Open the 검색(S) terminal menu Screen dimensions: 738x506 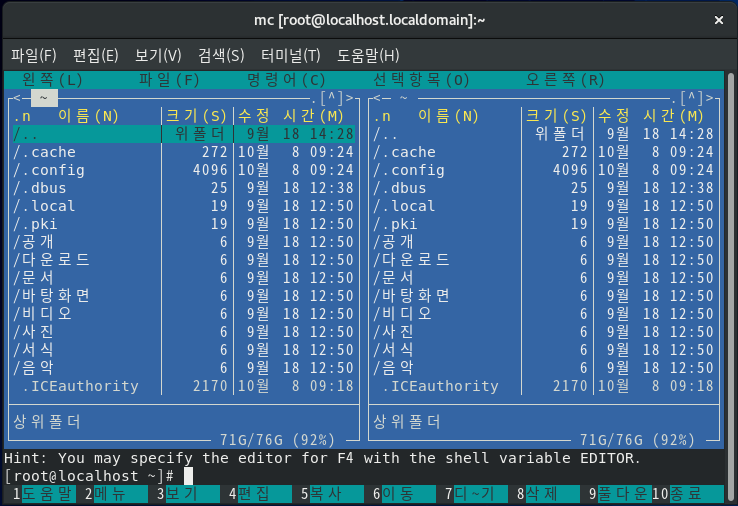[x=221, y=56]
